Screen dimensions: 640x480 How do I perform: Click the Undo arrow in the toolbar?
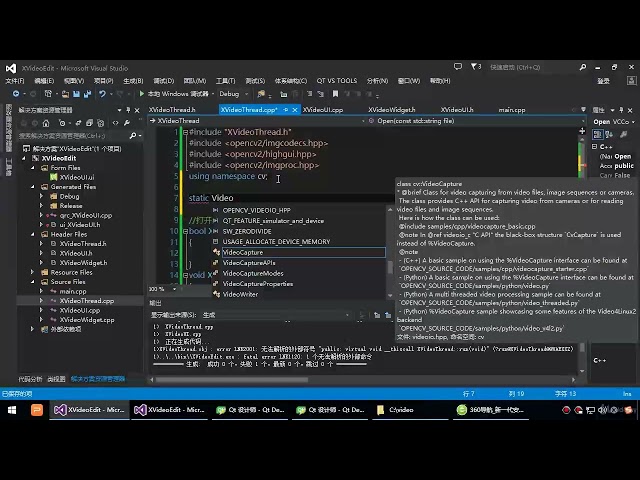pos(102,94)
